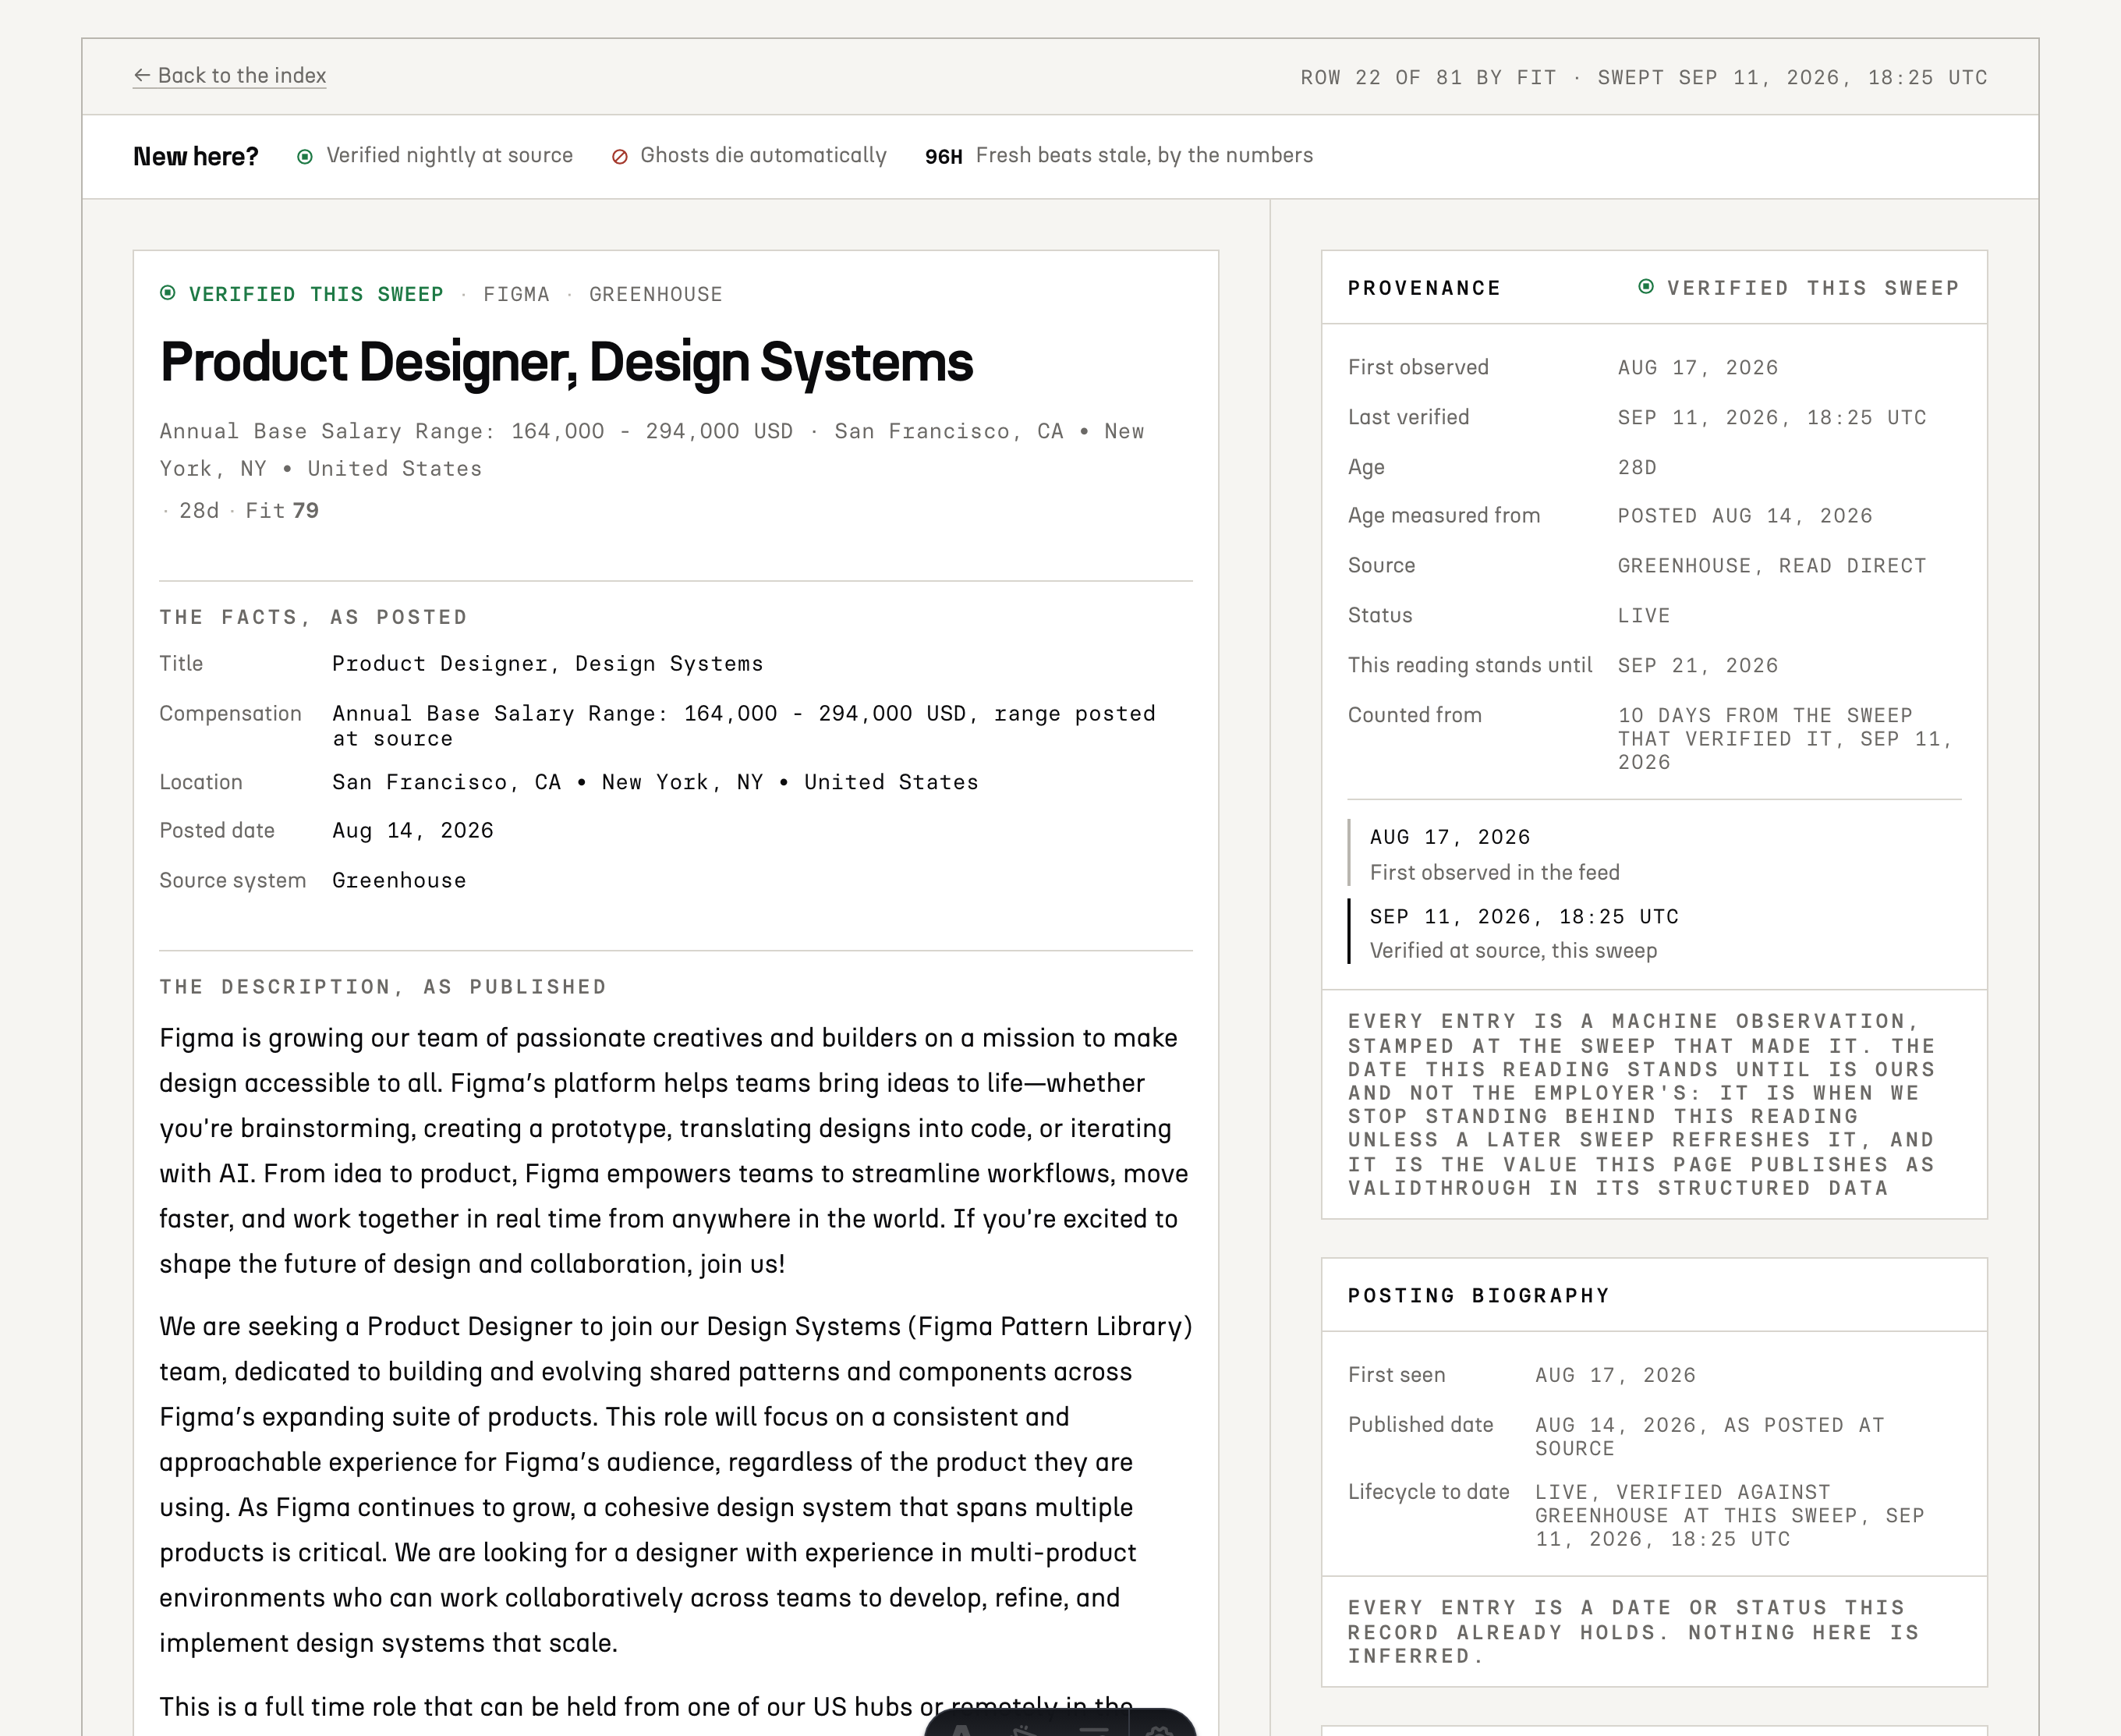Click 'Verified nightly at source' text
Image resolution: width=2121 pixels, height=1736 pixels.
450,155
